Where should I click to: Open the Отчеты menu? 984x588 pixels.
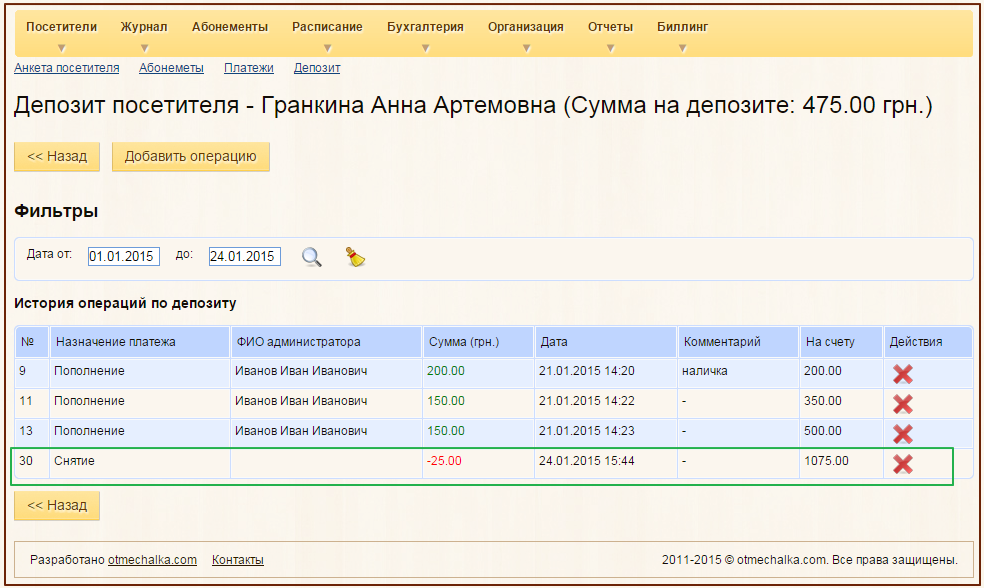[x=610, y=27]
